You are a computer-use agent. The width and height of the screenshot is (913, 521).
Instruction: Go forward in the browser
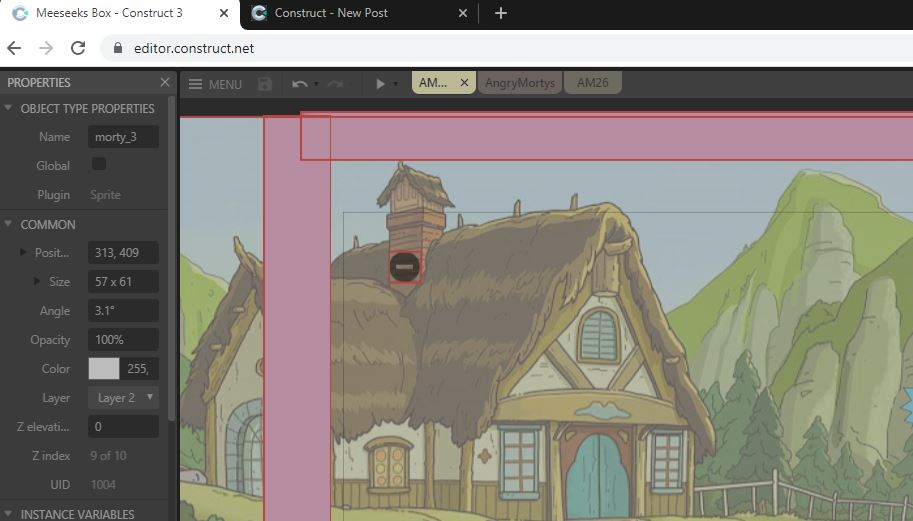(45, 48)
